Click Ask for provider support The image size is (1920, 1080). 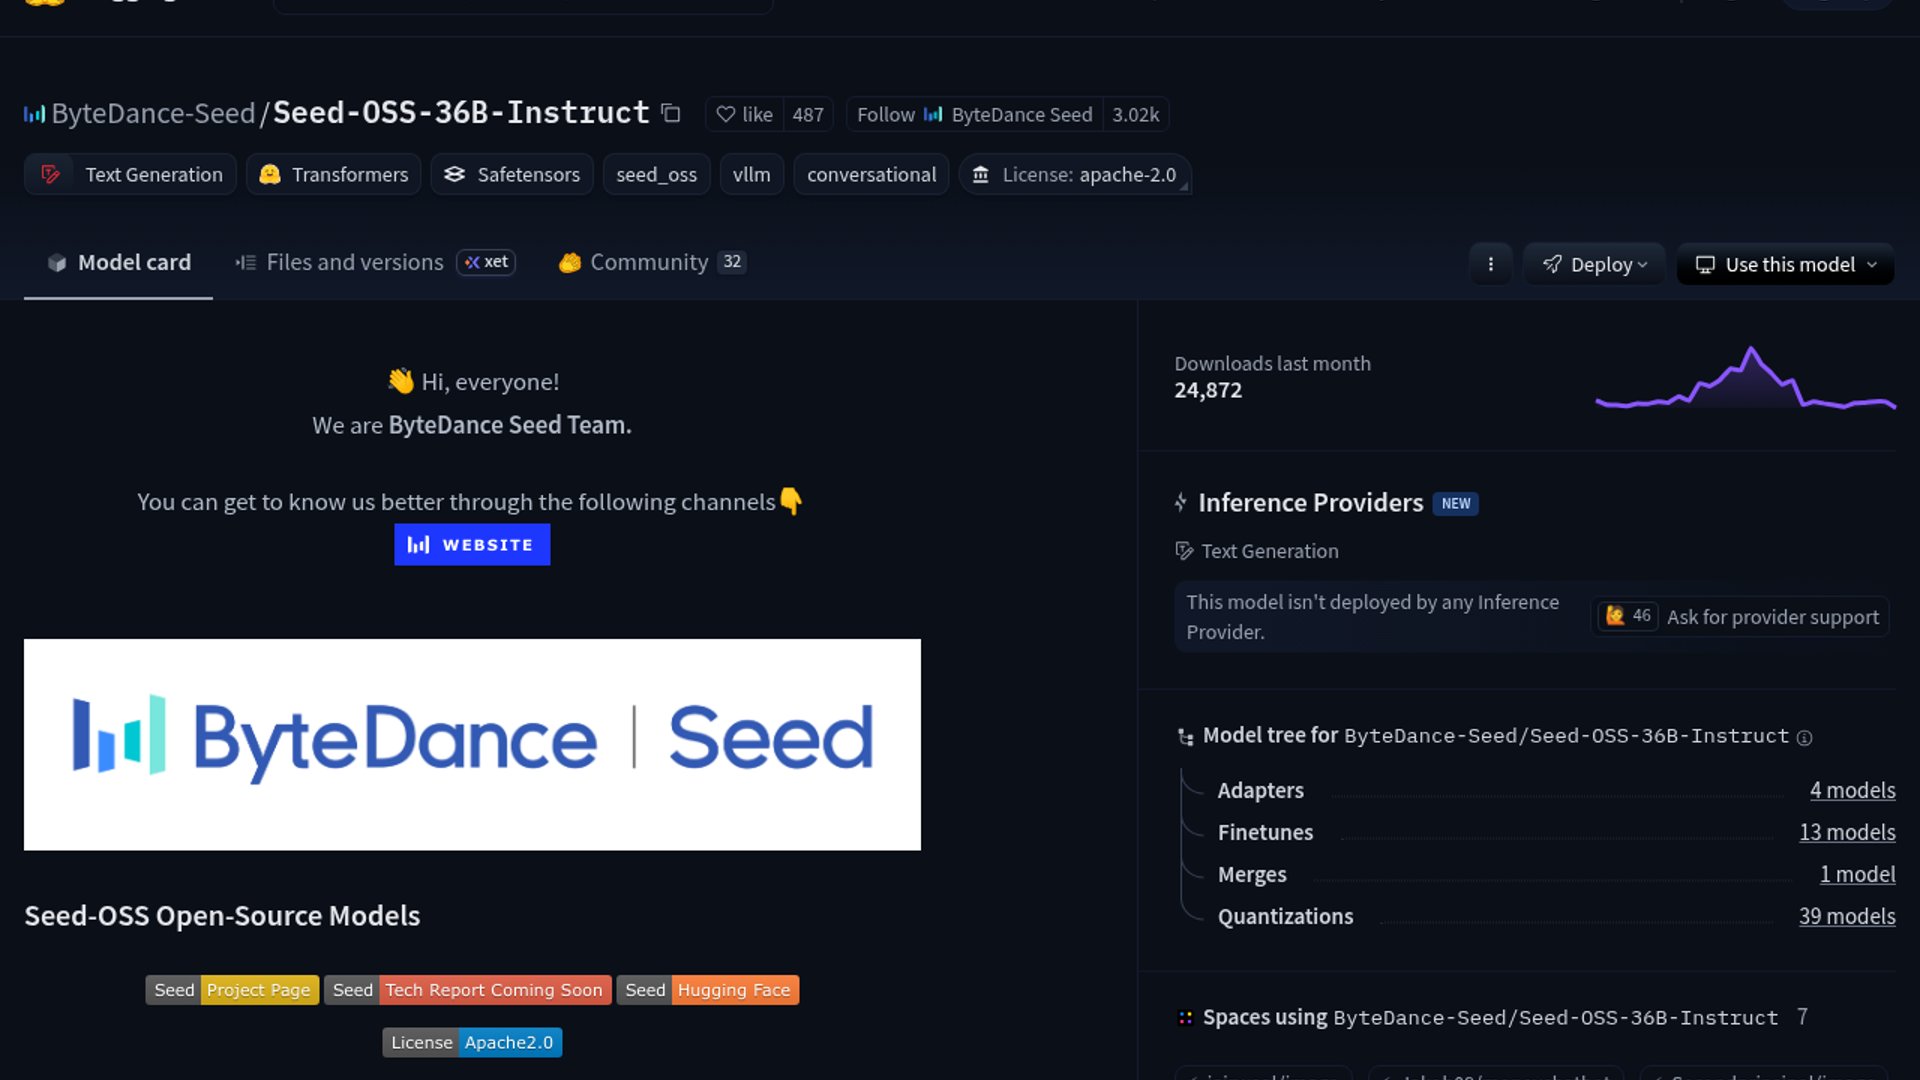pos(1772,617)
